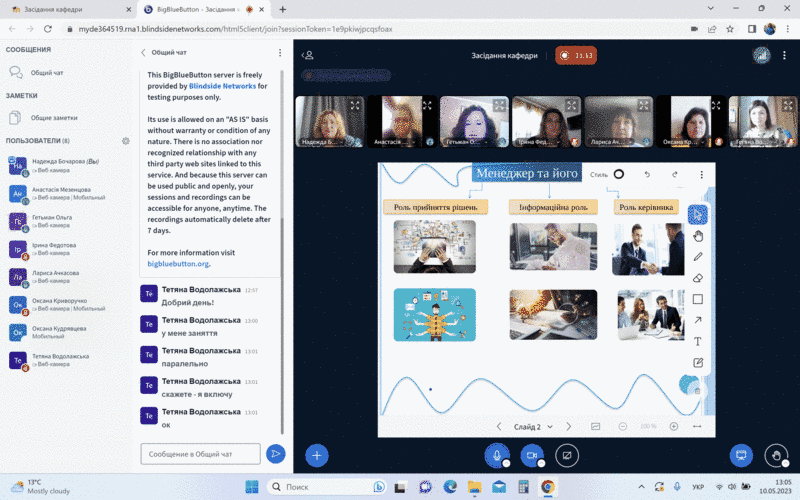Screen dimensions: 800x500
Task: Toggle webcam sharing off
Action: pyautogui.click(x=532, y=455)
